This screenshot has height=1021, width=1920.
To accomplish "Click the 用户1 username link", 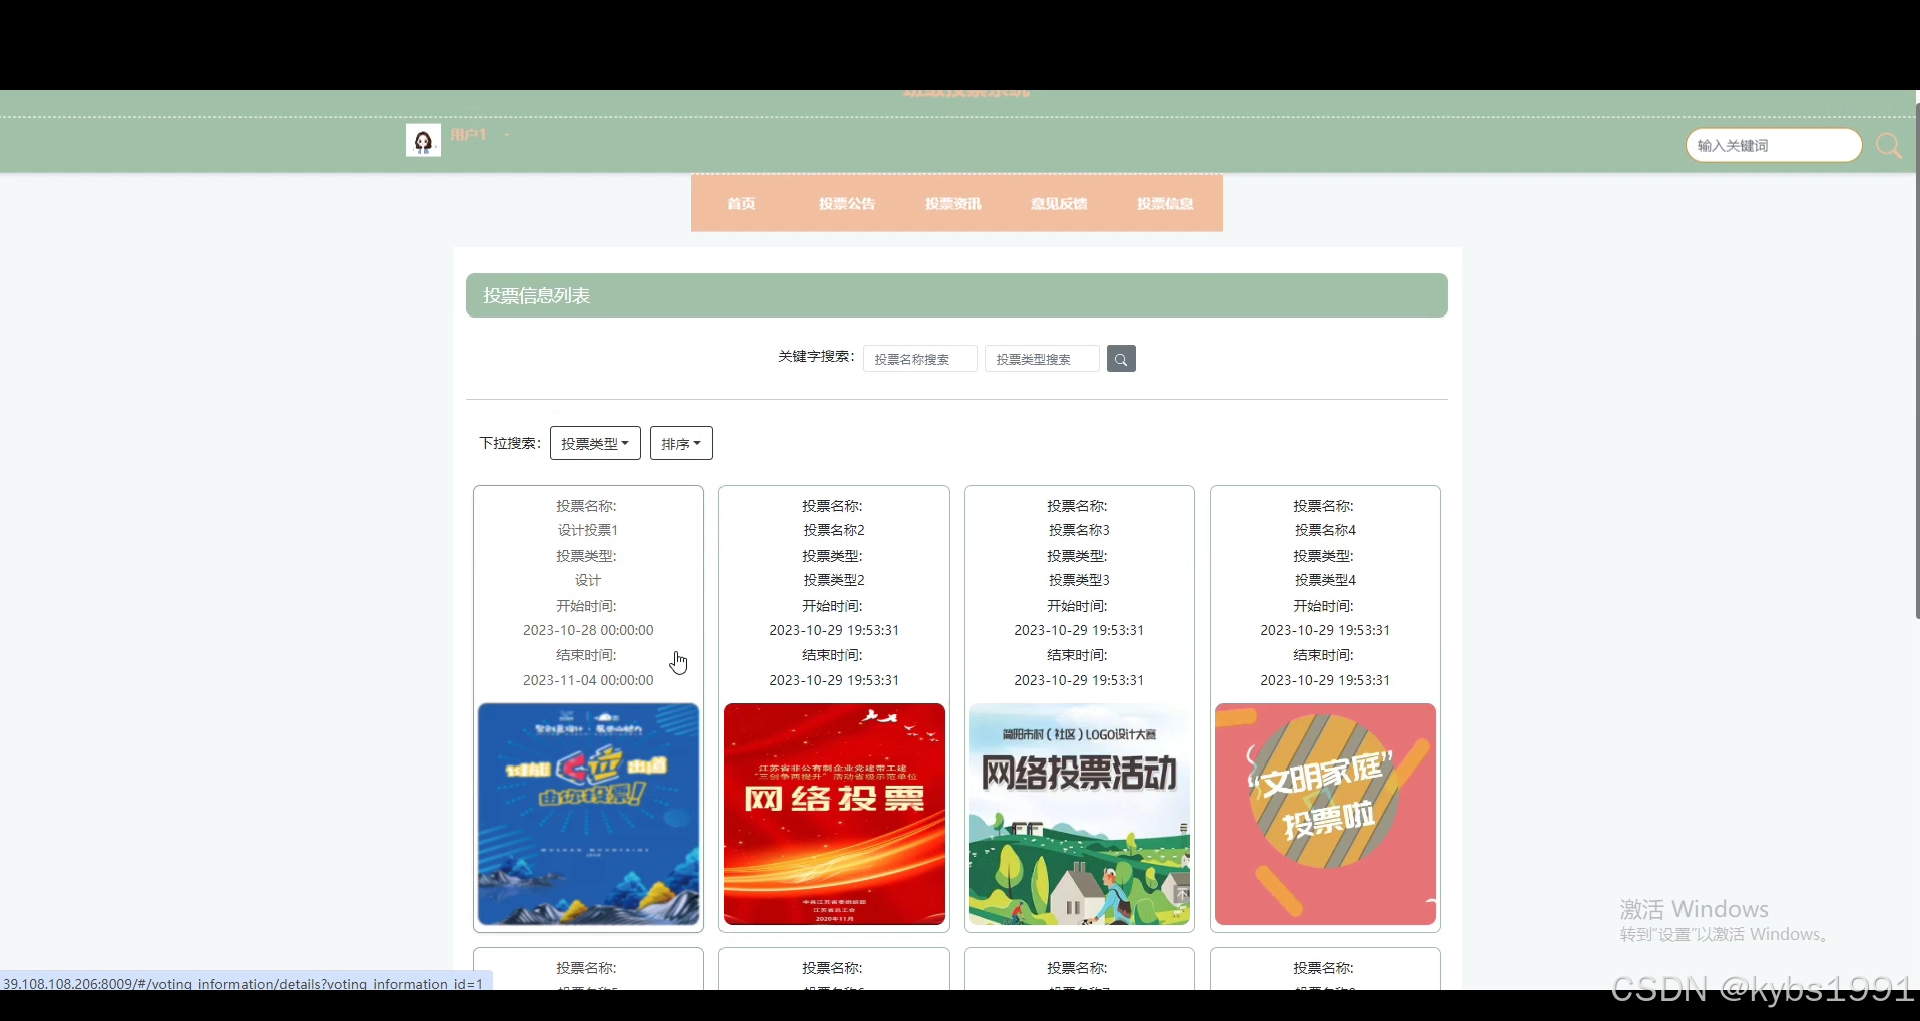I will 468,134.
